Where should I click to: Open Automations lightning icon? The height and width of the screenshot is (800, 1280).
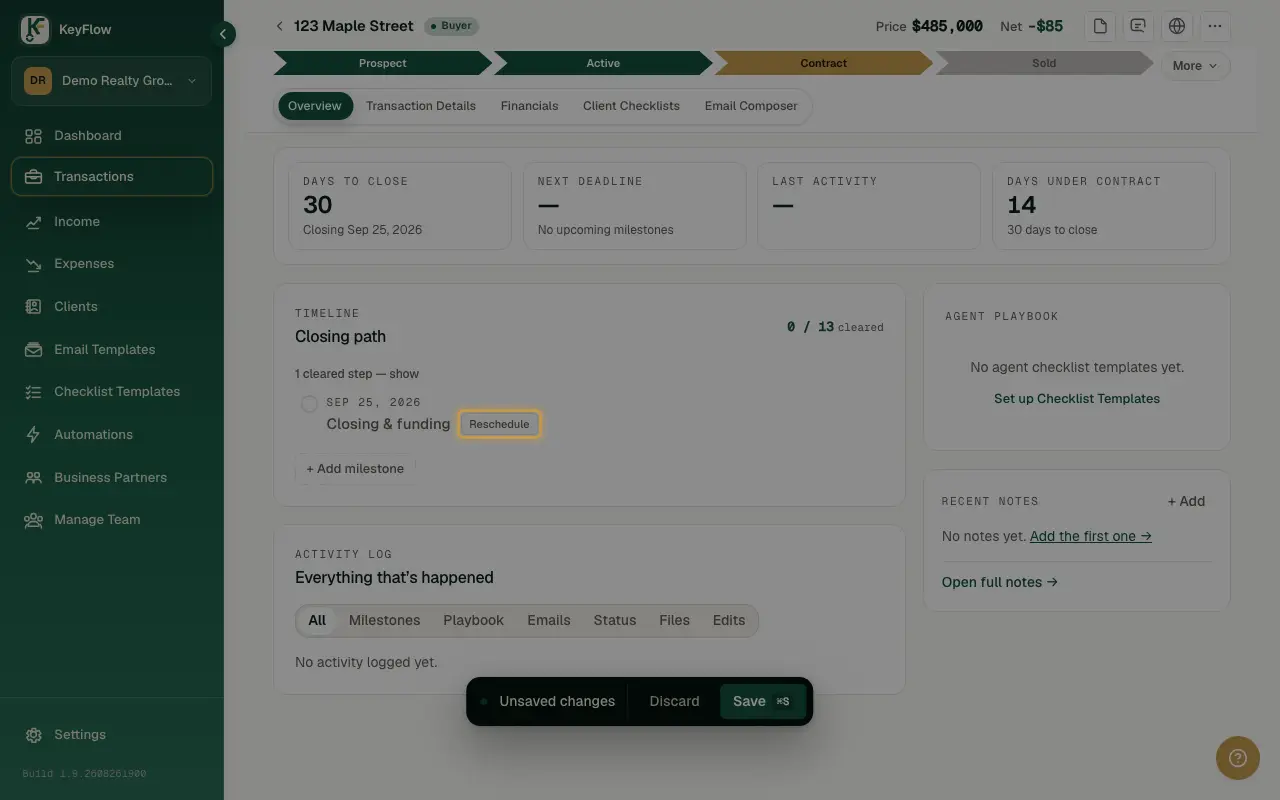point(33,435)
